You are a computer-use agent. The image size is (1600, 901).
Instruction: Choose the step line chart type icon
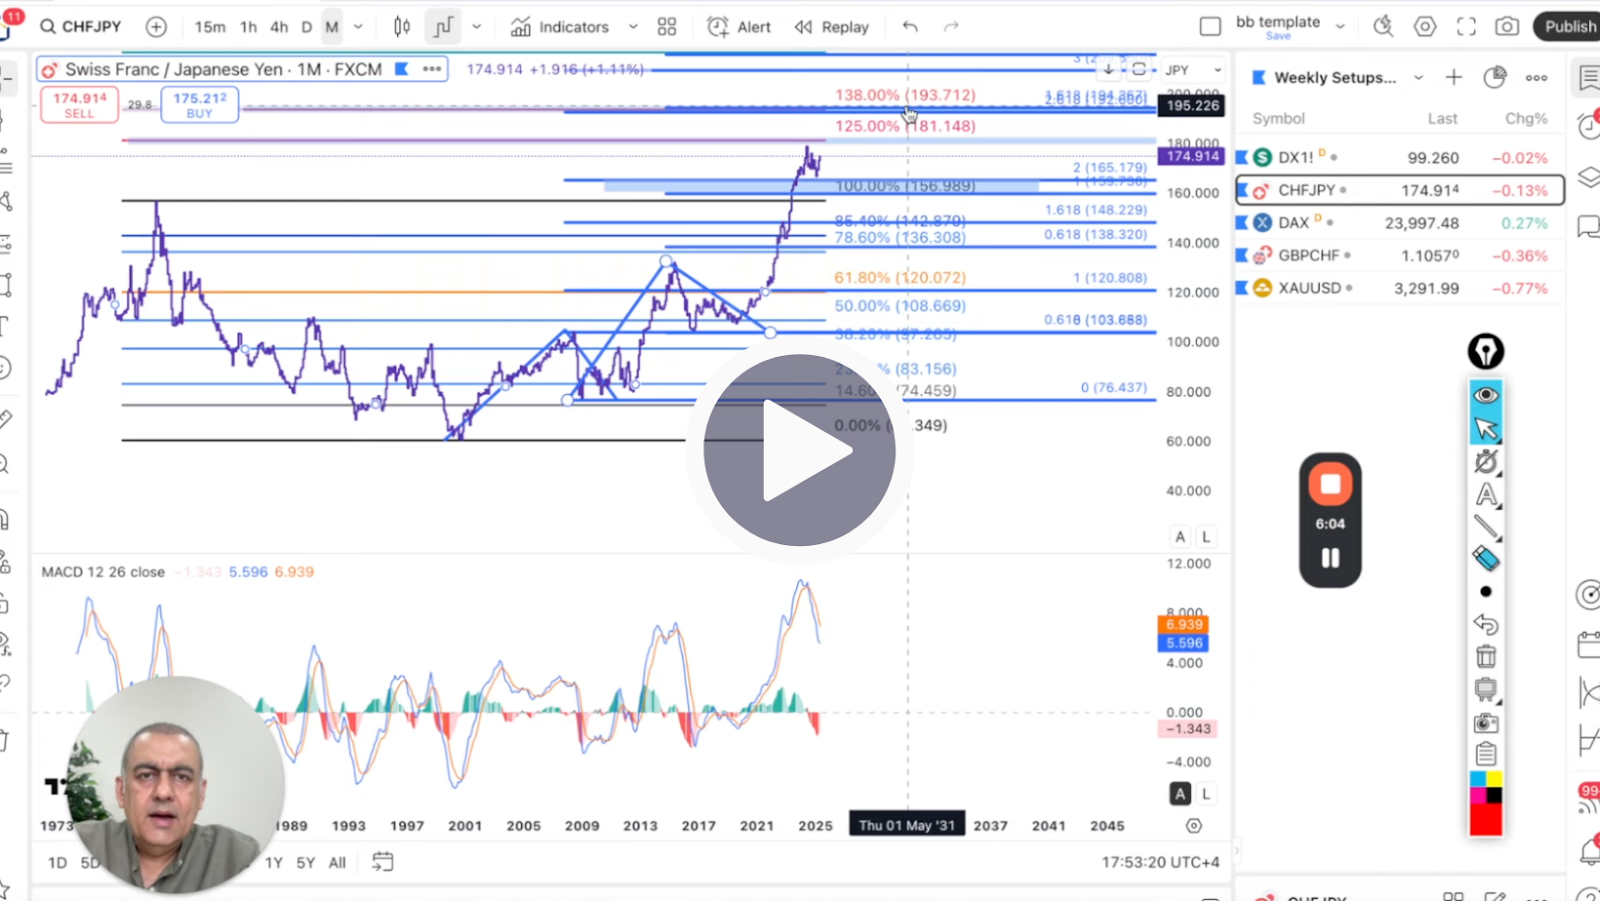coord(443,27)
